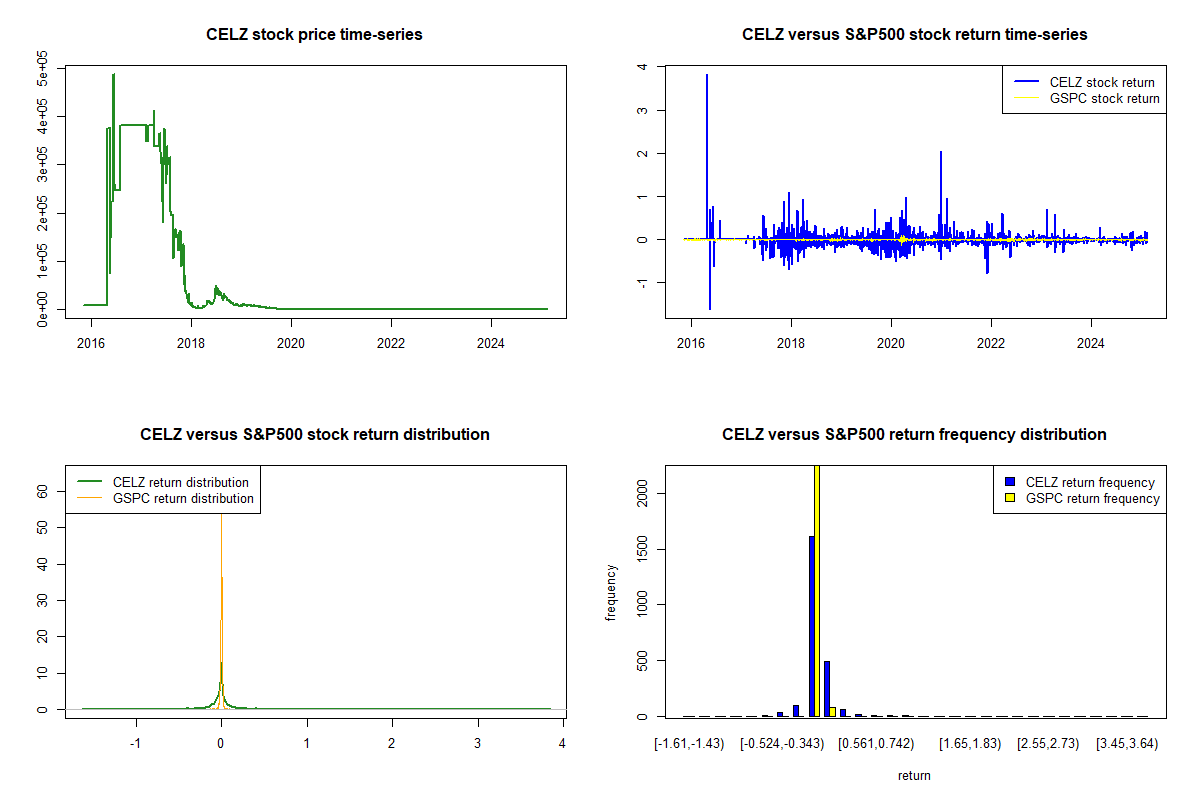Image resolution: width=1200 pixels, height=800 pixels.
Task: Click the 'frequency' y-axis label
Action: [x=611, y=593]
